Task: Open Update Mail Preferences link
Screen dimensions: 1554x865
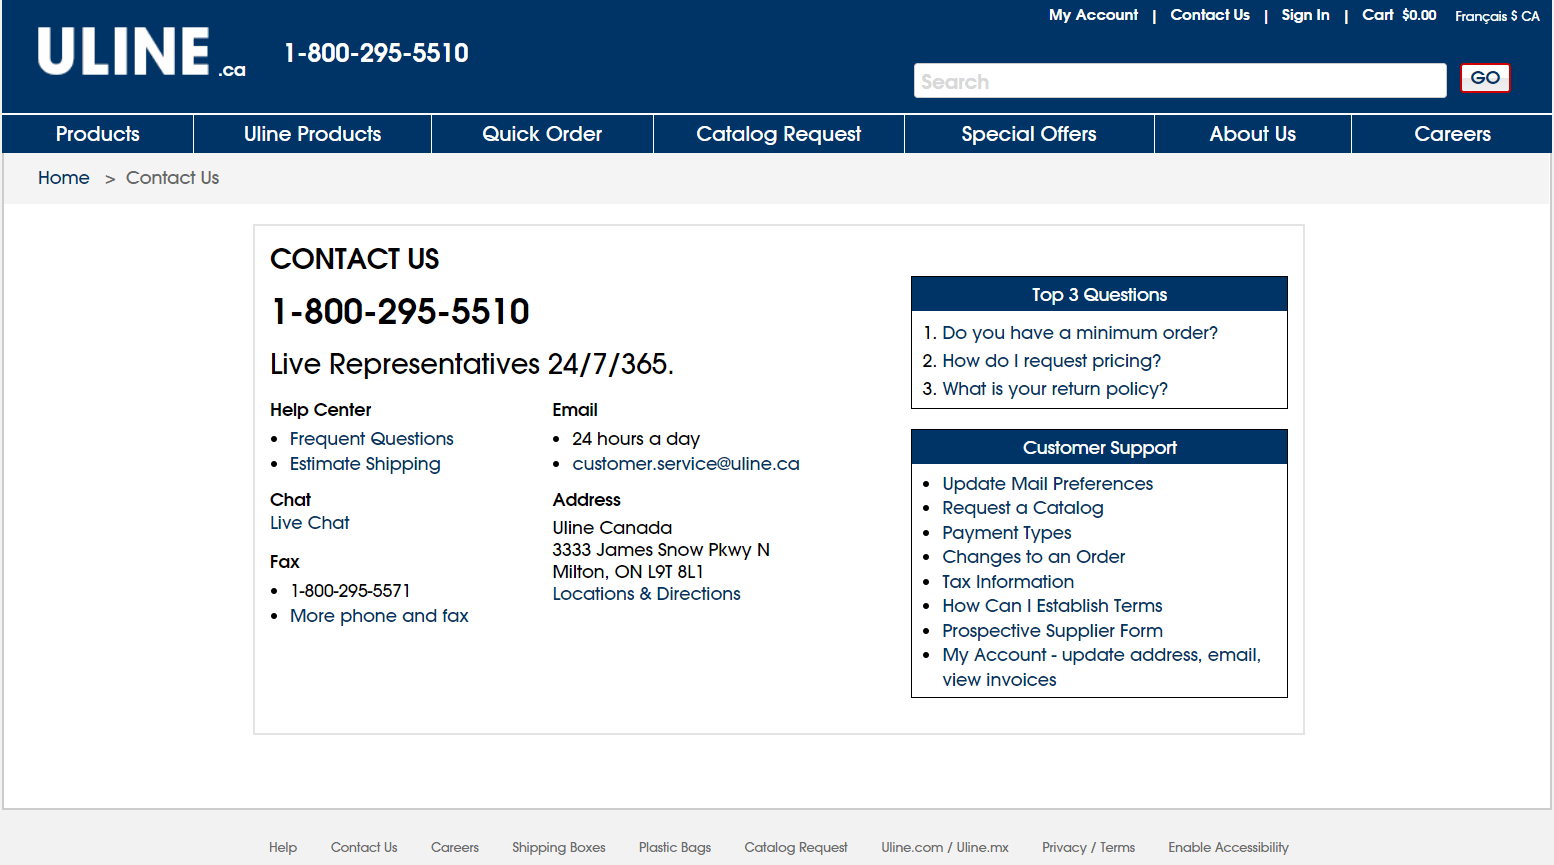Action: pyautogui.click(x=1048, y=484)
